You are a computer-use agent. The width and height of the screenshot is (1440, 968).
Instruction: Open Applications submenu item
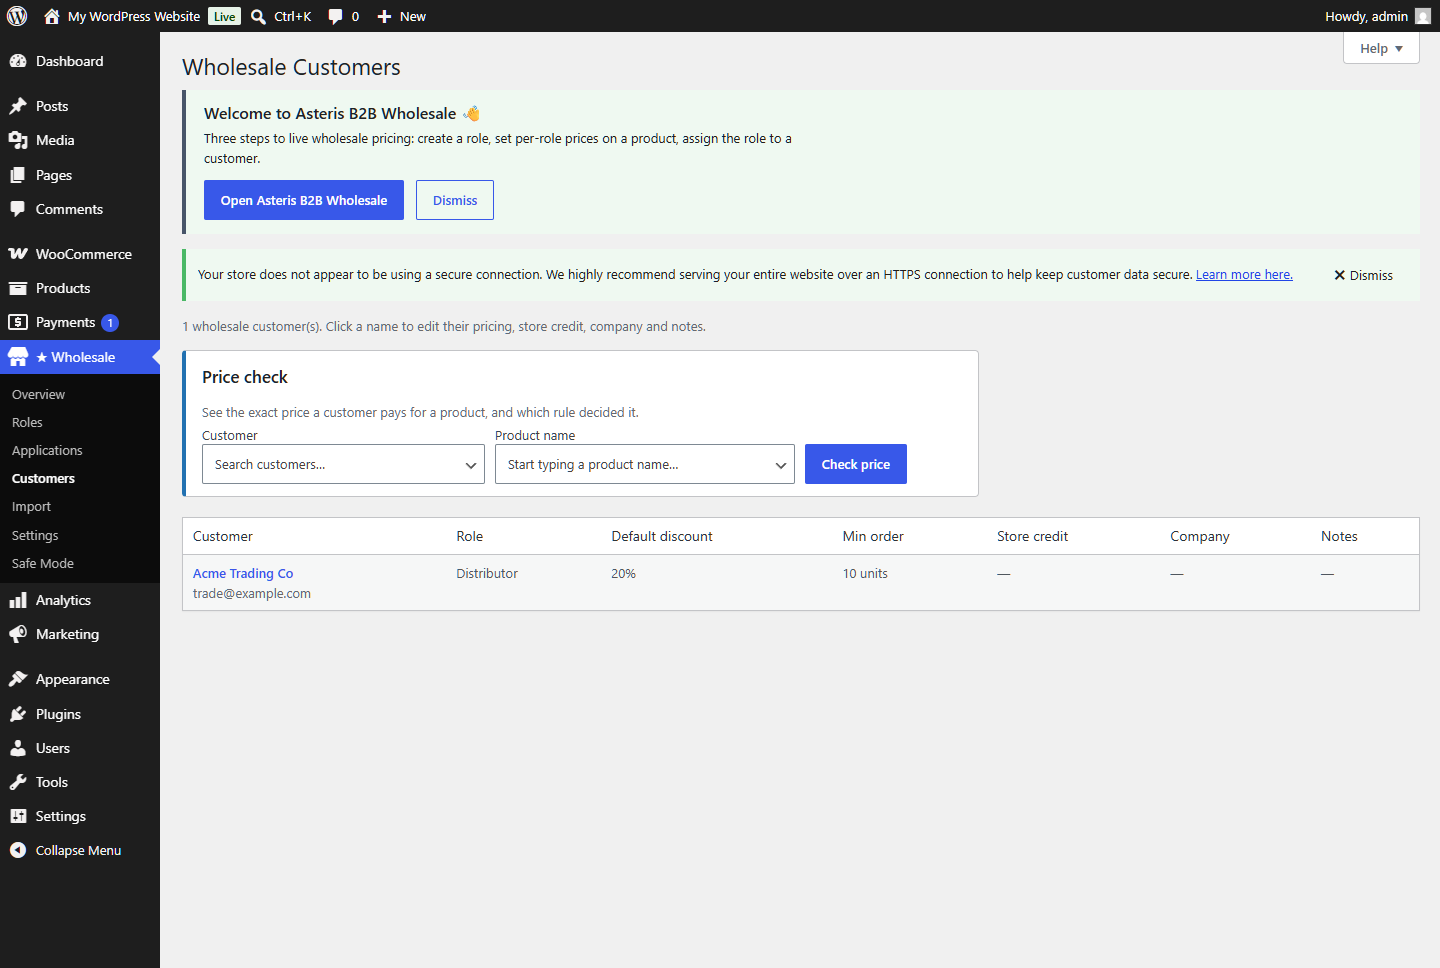47,451
